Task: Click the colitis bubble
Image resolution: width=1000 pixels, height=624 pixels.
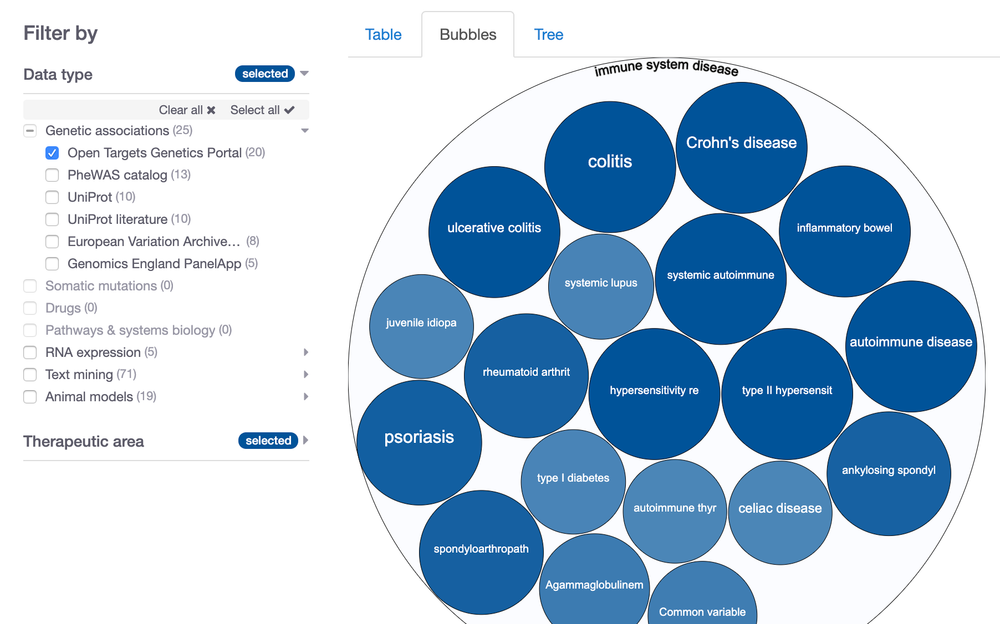Action: point(610,167)
